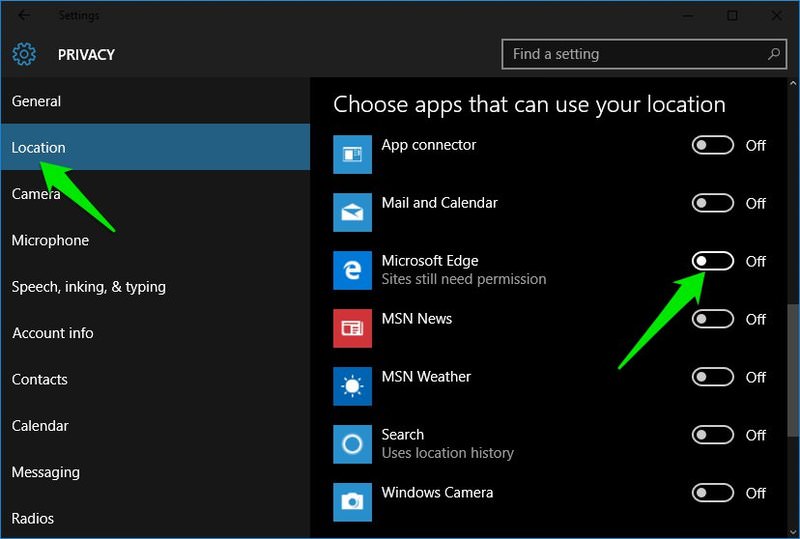The image size is (800, 539).
Task: Open Account info privacy settings
Action: pyautogui.click(x=155, y=333)
